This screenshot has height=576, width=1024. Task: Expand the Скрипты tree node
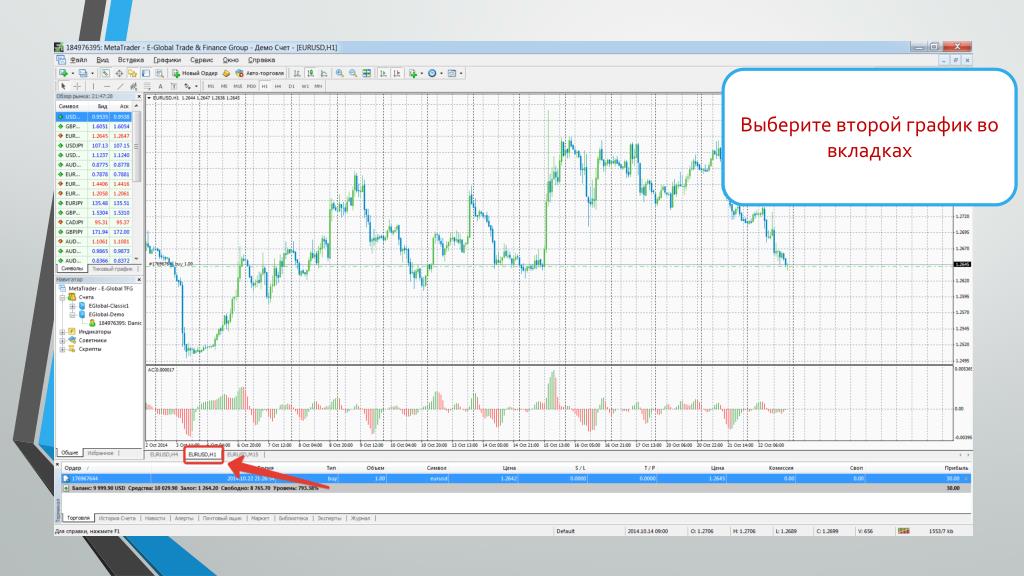click(x=63, y=349)
